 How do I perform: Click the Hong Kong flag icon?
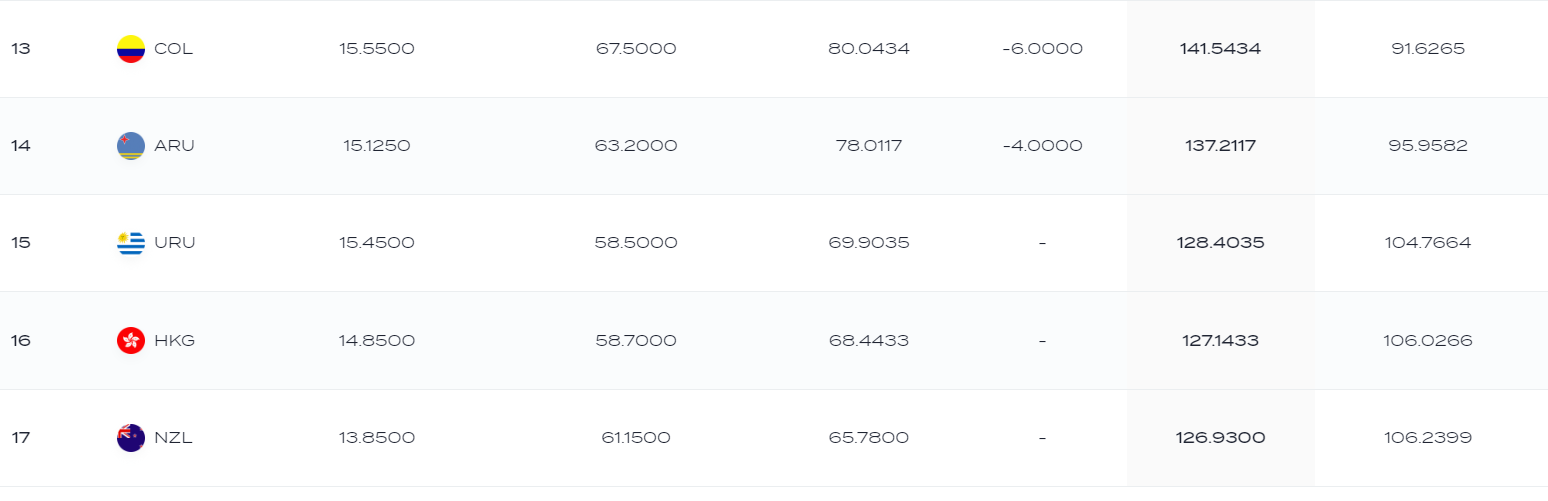(x=131, y=341)
